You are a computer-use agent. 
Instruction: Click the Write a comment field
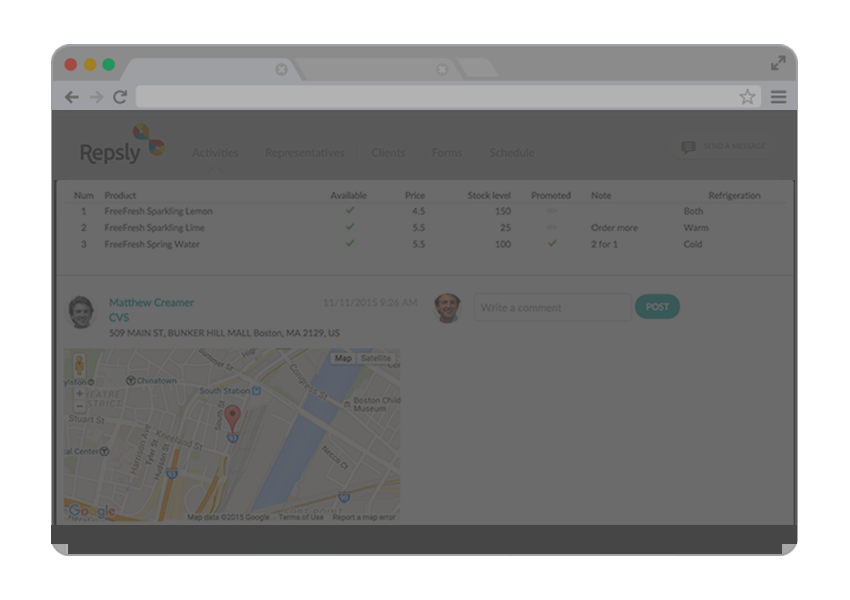[x=551, y=307]
